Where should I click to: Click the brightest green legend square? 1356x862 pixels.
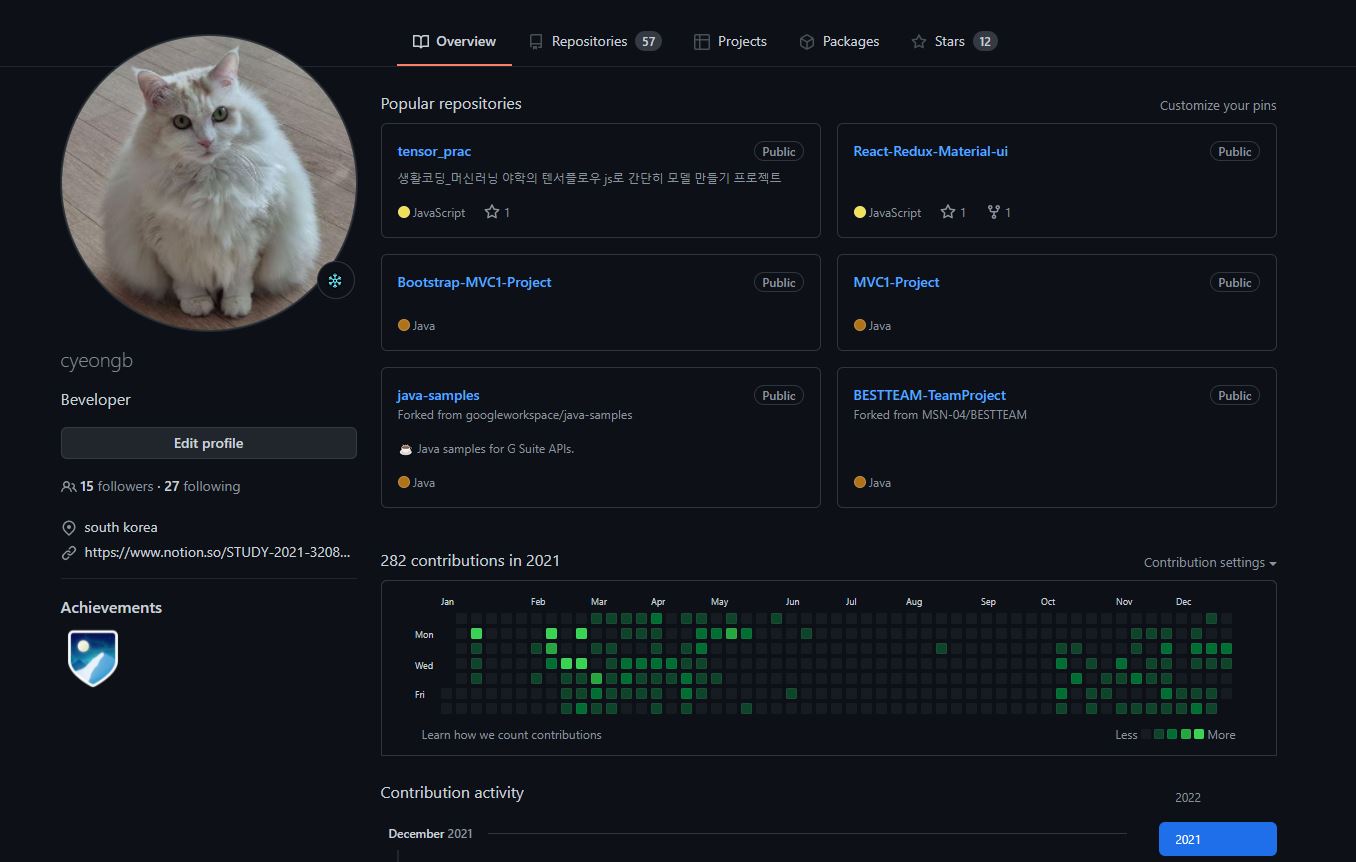click(x=1198, y=734)
